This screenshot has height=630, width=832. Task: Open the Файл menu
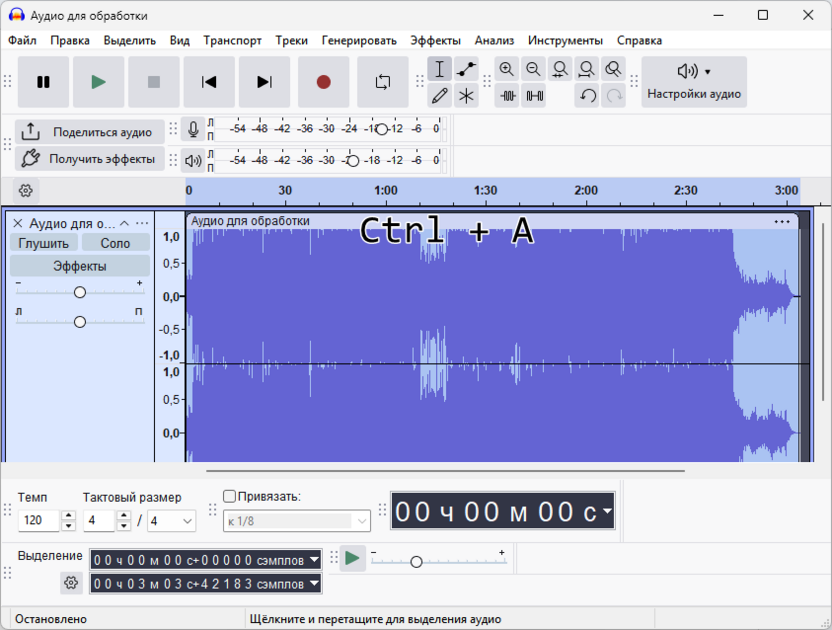click(22, 41)
